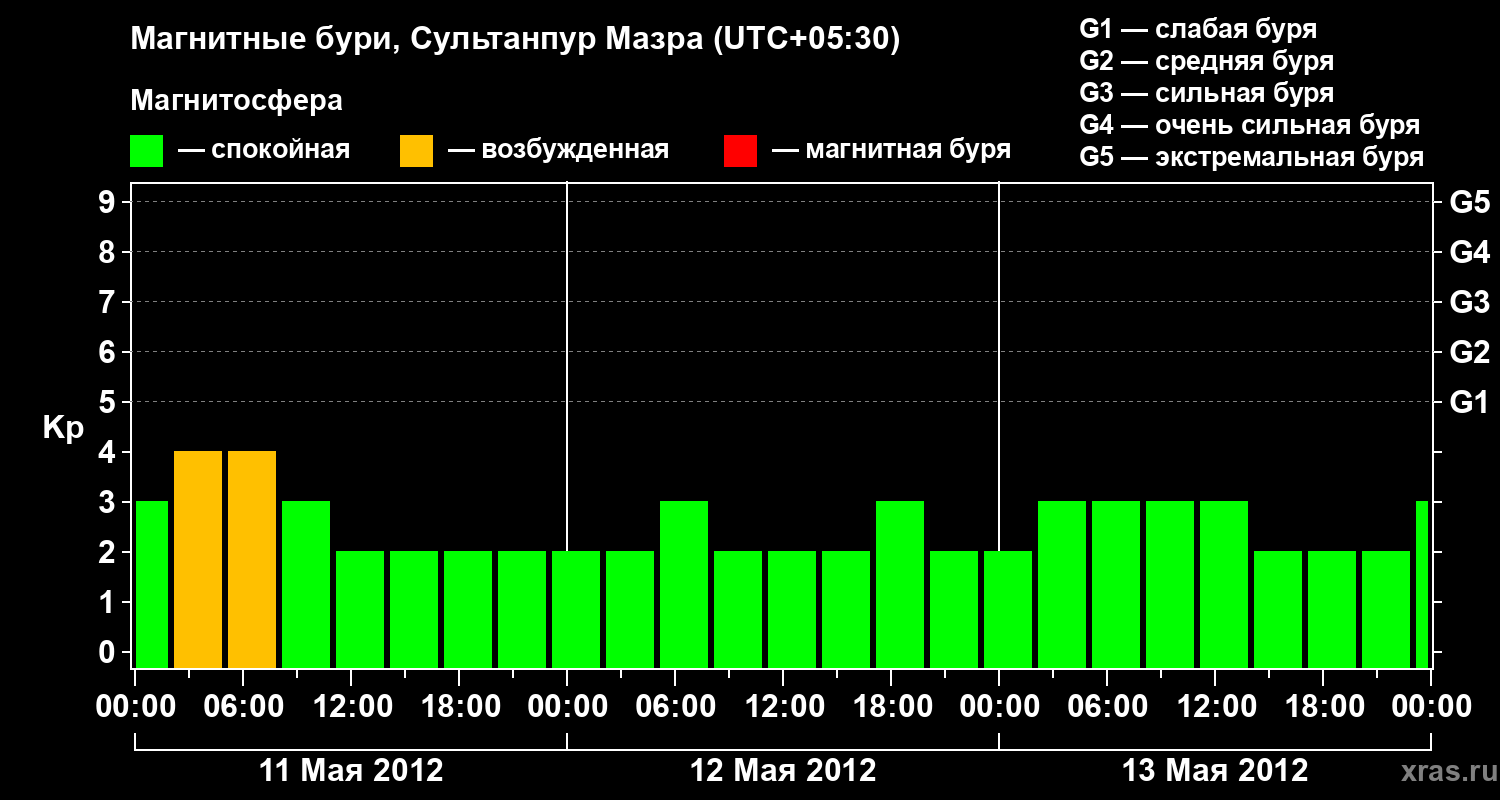This screenshot has height=800, width=1500.
Task: Click the y-axis value '7'
Action: pyautogui.click(x=109, y=303)
